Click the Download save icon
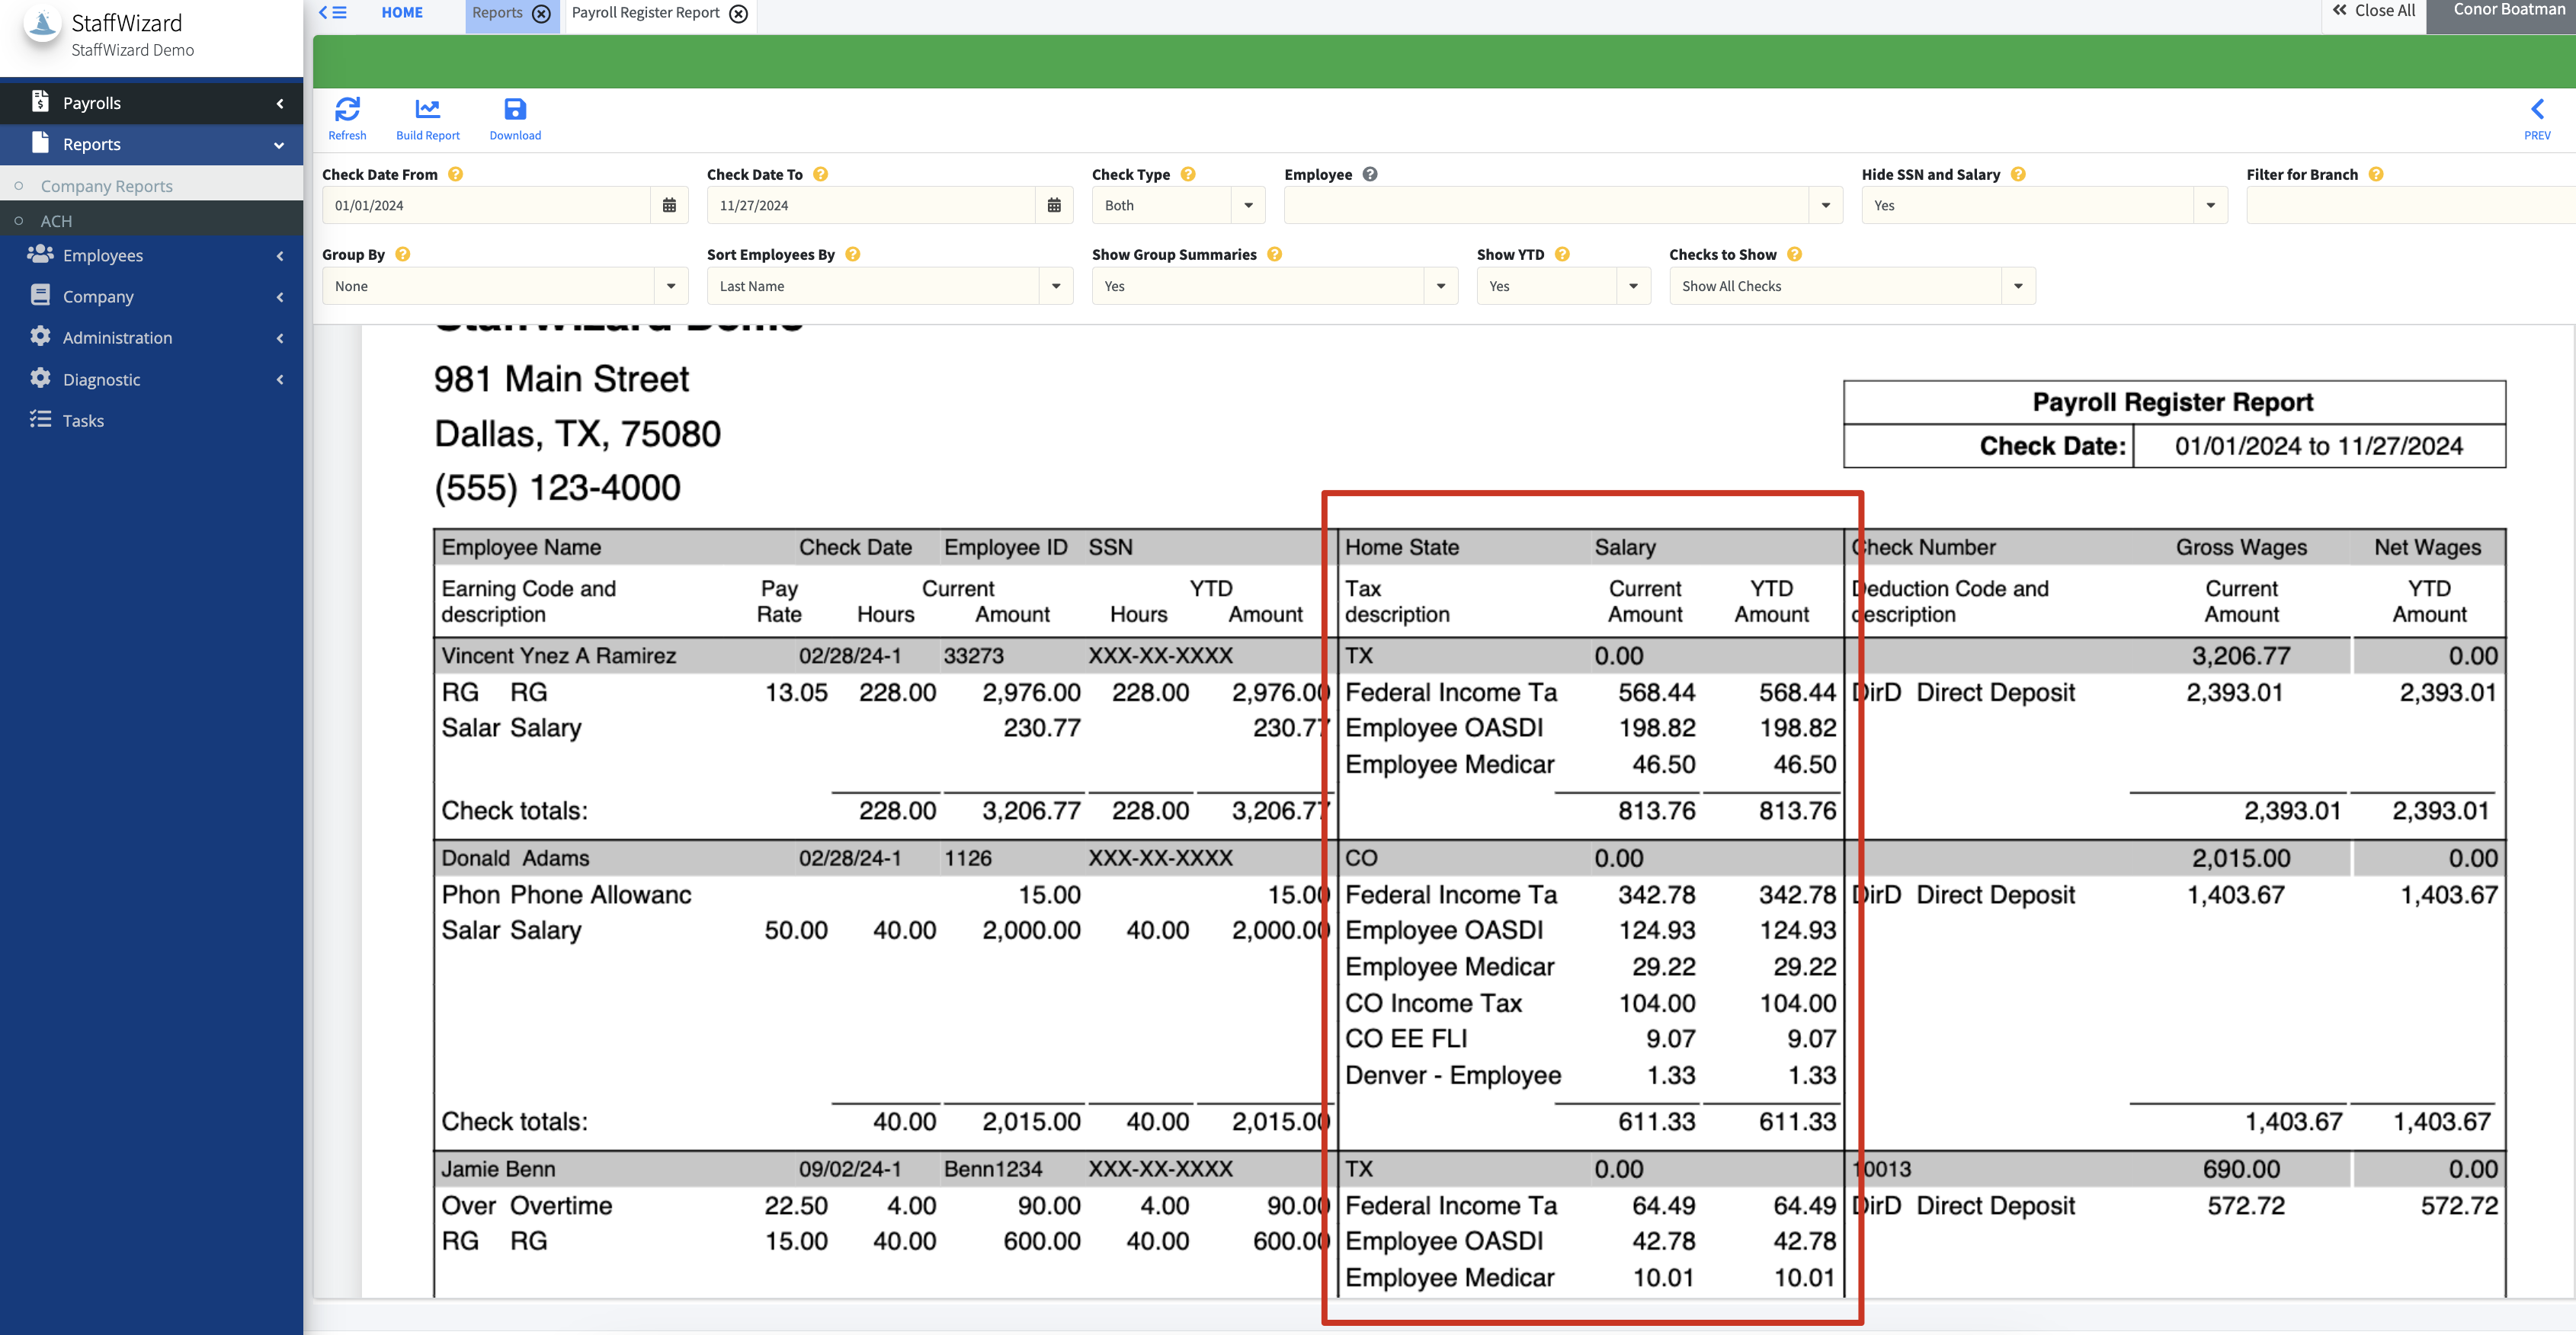This screenshot has height=1335, width=2576. [515, 109]
